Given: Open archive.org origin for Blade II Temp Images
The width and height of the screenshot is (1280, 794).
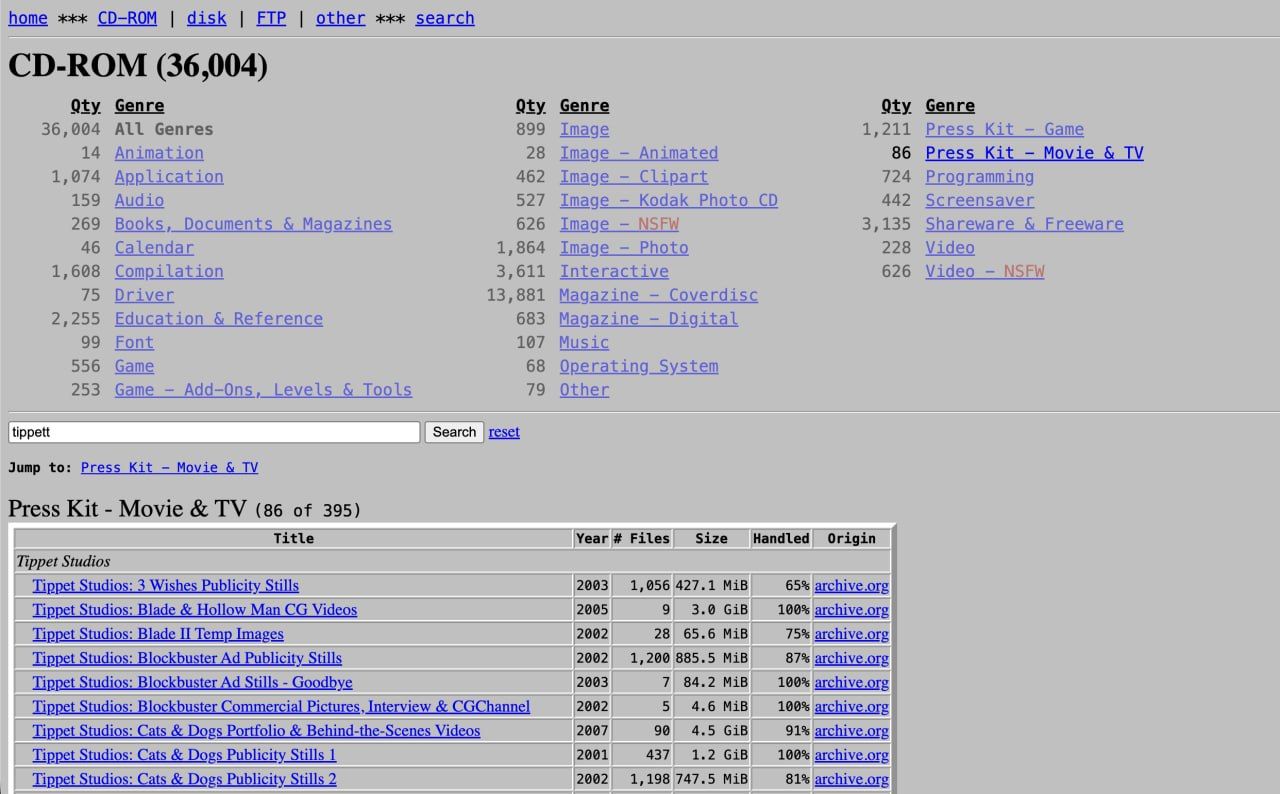Looking at the screenshot, I should 851,634.
